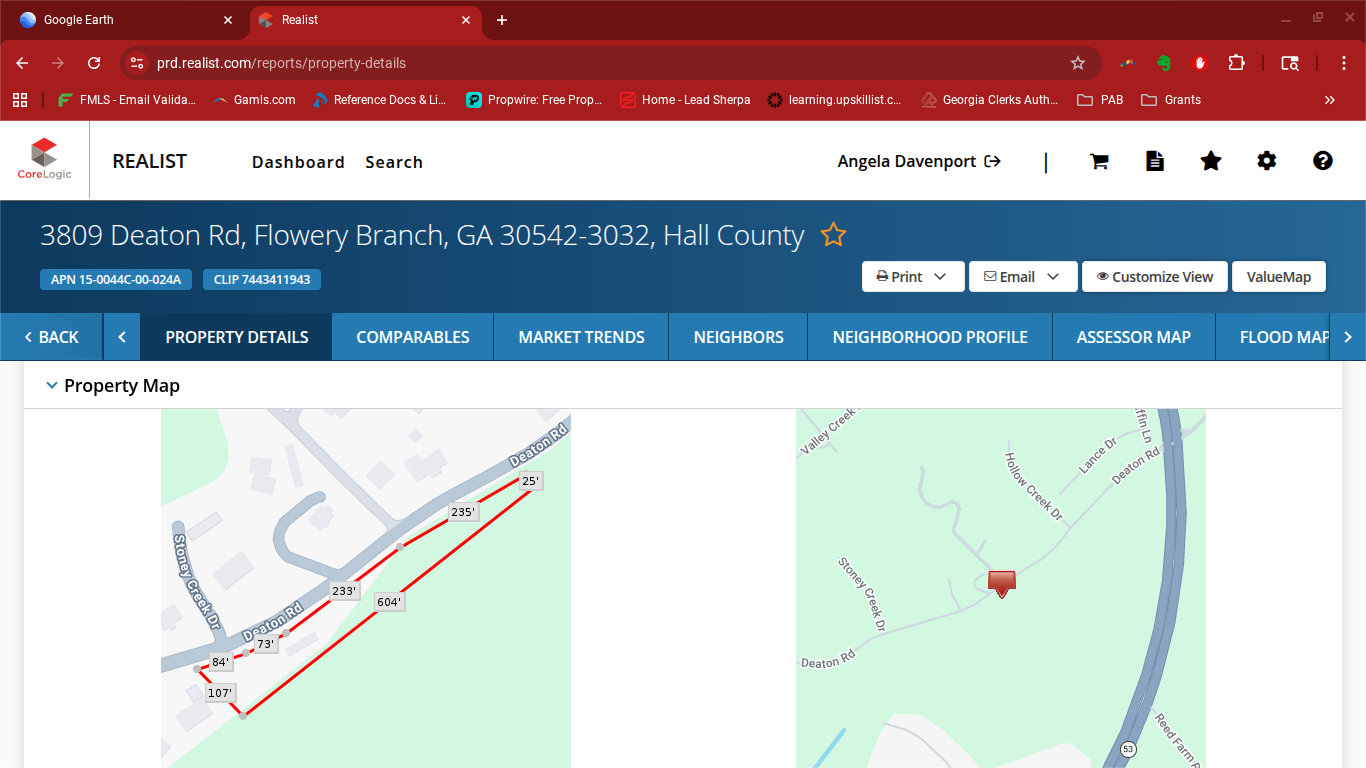This screenshot has width=1366, height=768.
Task: Click the browser forward arrow
Action: pyautogui.click(x=58, y=63)
